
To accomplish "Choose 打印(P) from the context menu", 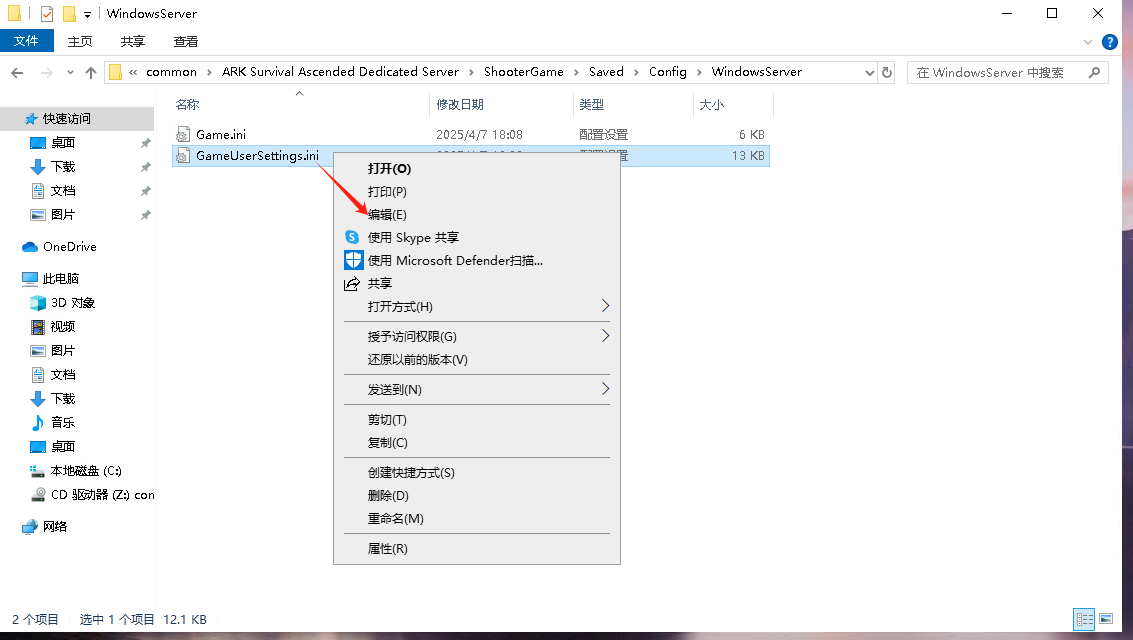I will (477, 191).
